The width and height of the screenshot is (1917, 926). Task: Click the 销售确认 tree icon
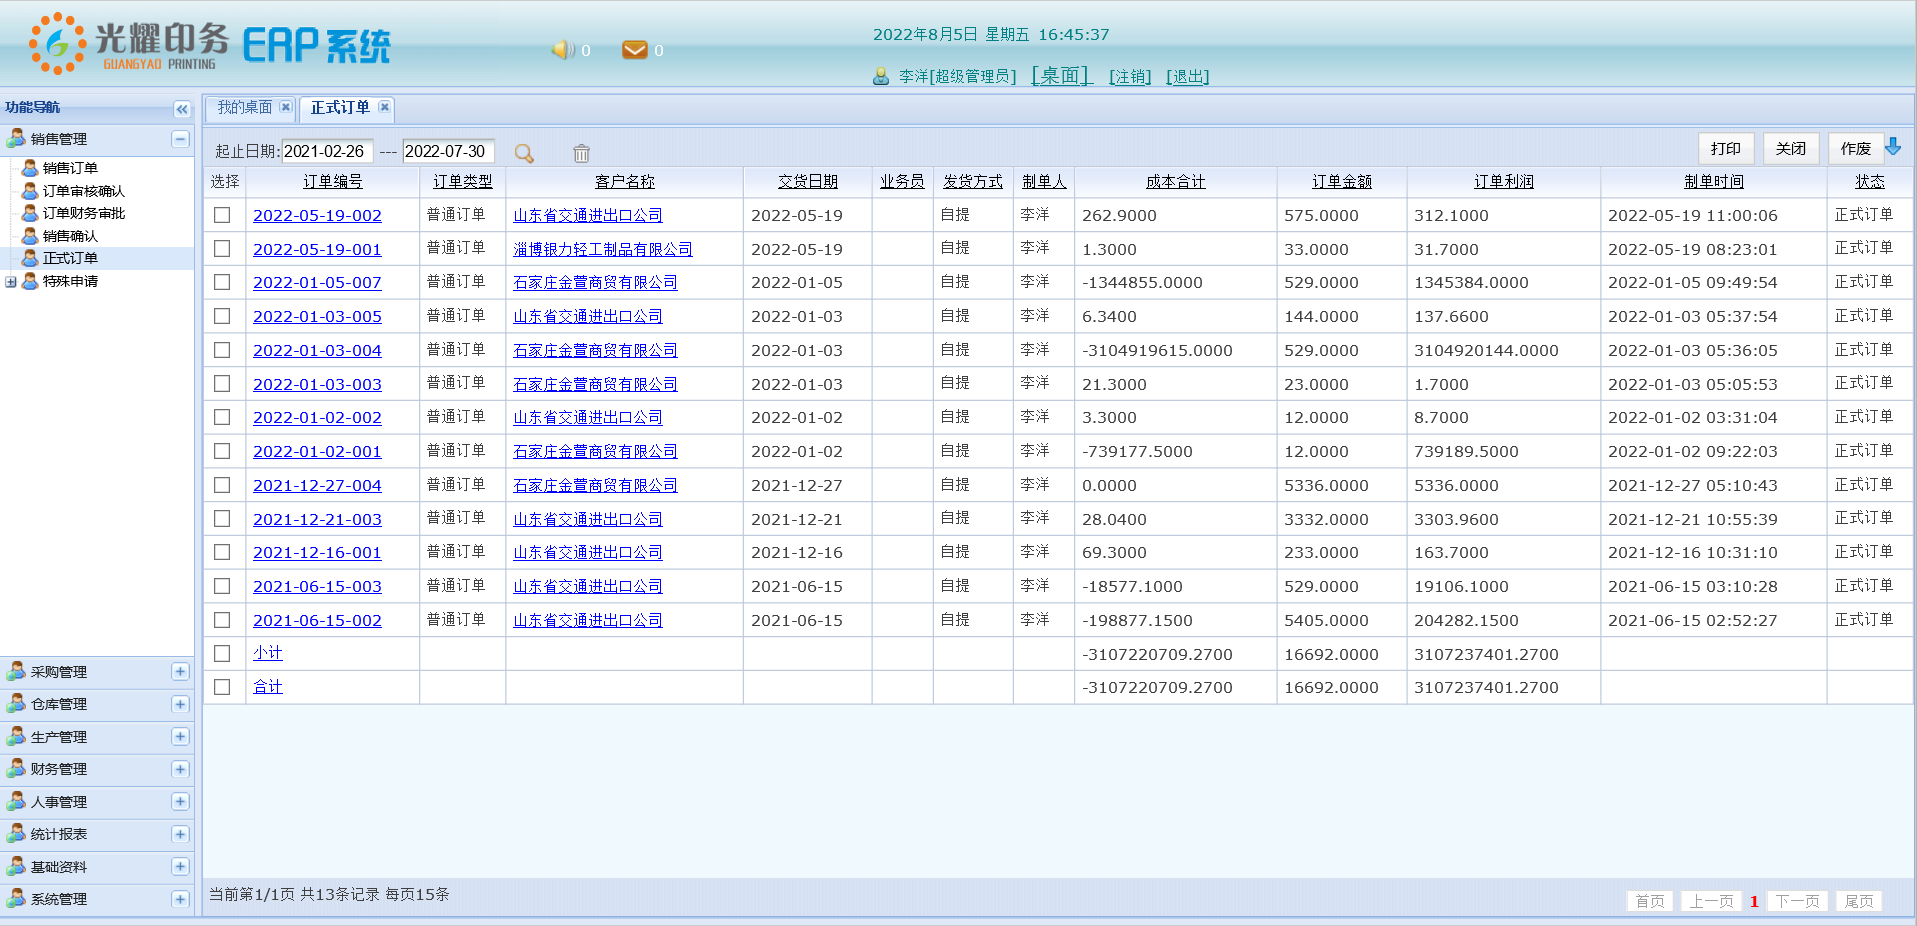point(30,236)
